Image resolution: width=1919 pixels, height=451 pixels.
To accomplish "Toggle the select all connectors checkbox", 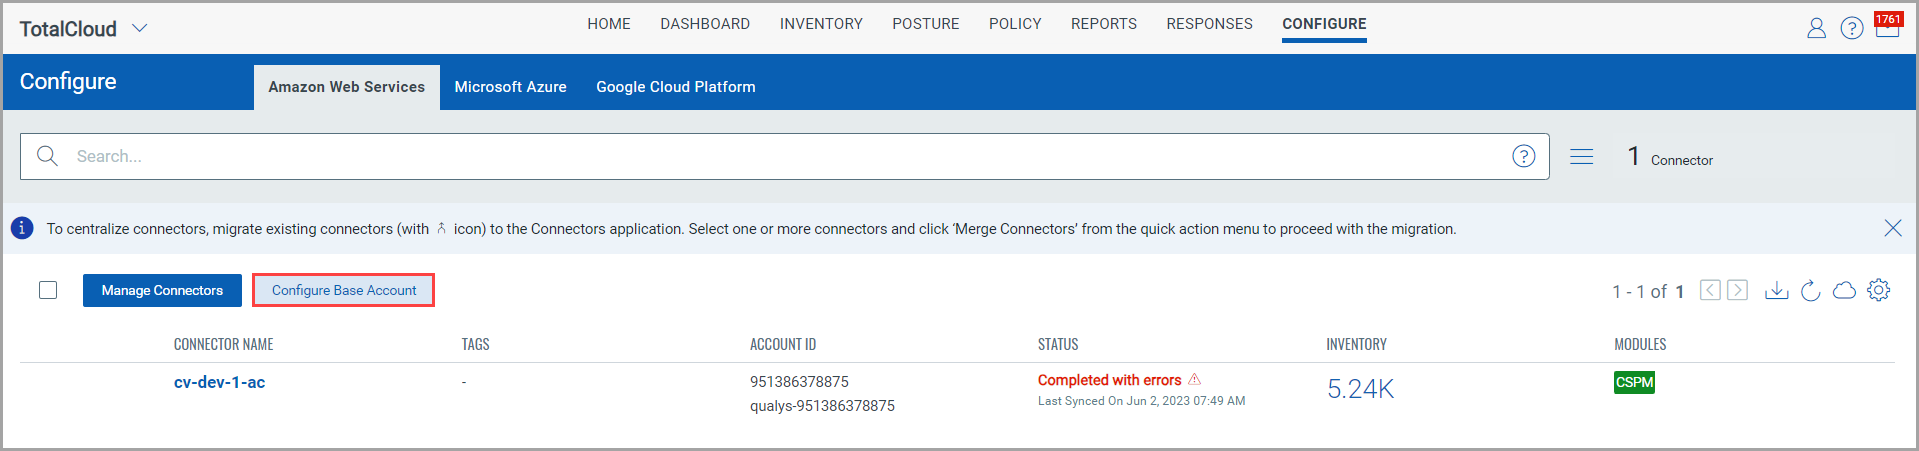I will [48, 290].
